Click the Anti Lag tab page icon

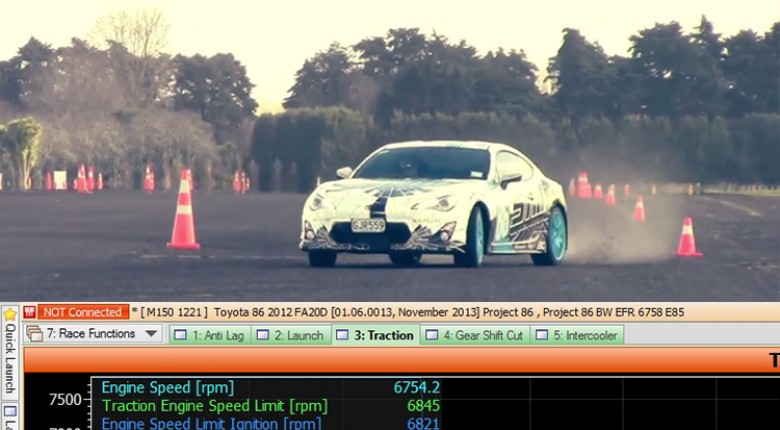(180, 335)
